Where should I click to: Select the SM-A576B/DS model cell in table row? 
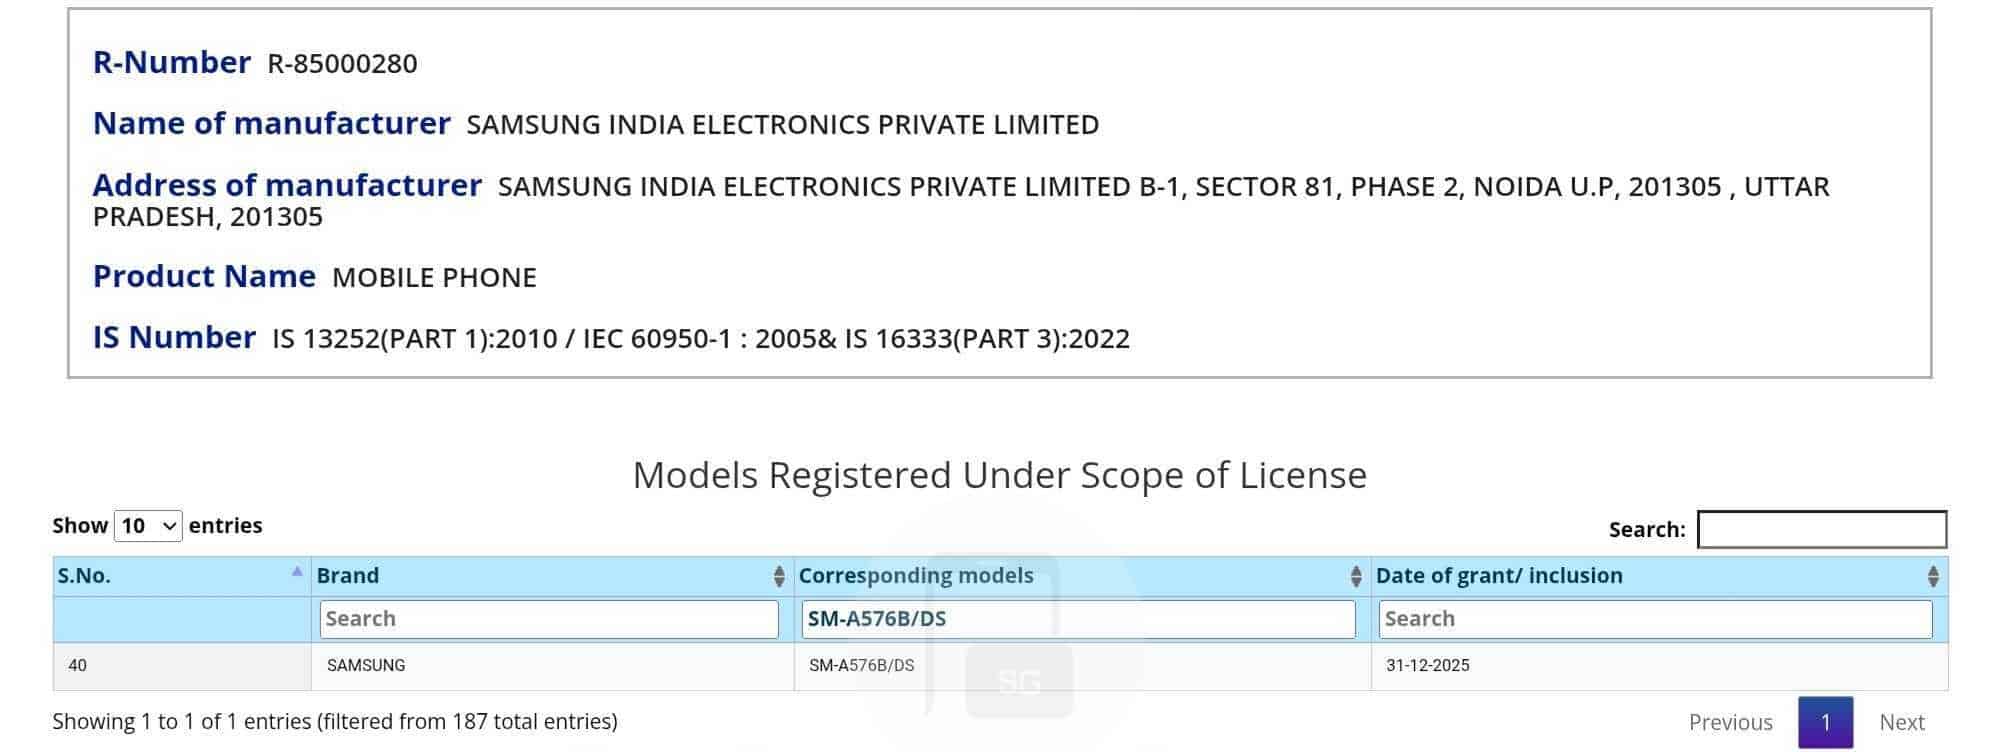click(x=861, y=665)
